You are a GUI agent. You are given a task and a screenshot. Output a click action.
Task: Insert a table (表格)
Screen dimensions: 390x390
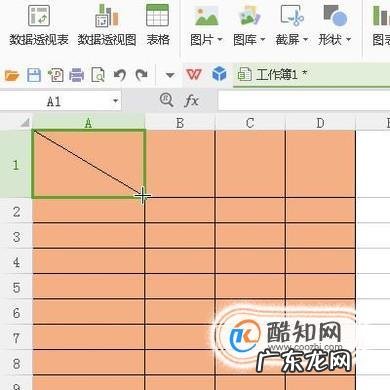pyautogui.click(x=158, y=25)
